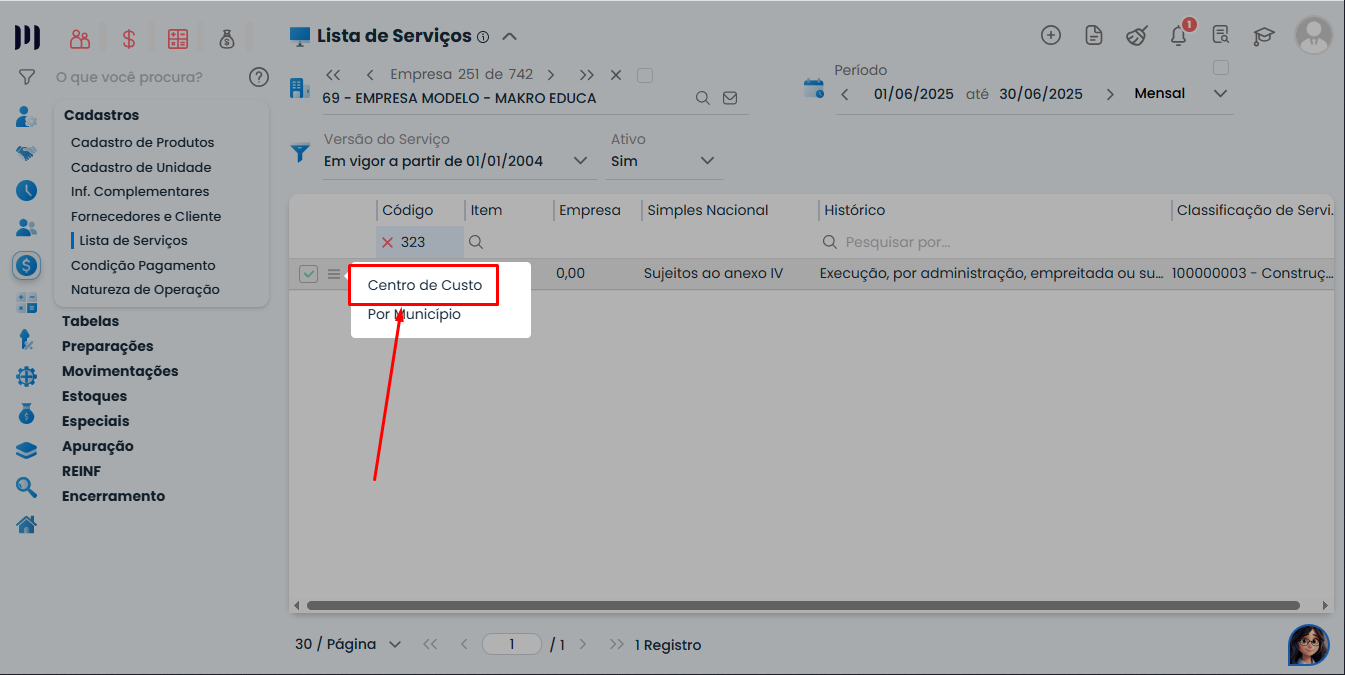Open Cadastro de Produtos menu item
Screen dimensions: 1345x675
[143, 143]
